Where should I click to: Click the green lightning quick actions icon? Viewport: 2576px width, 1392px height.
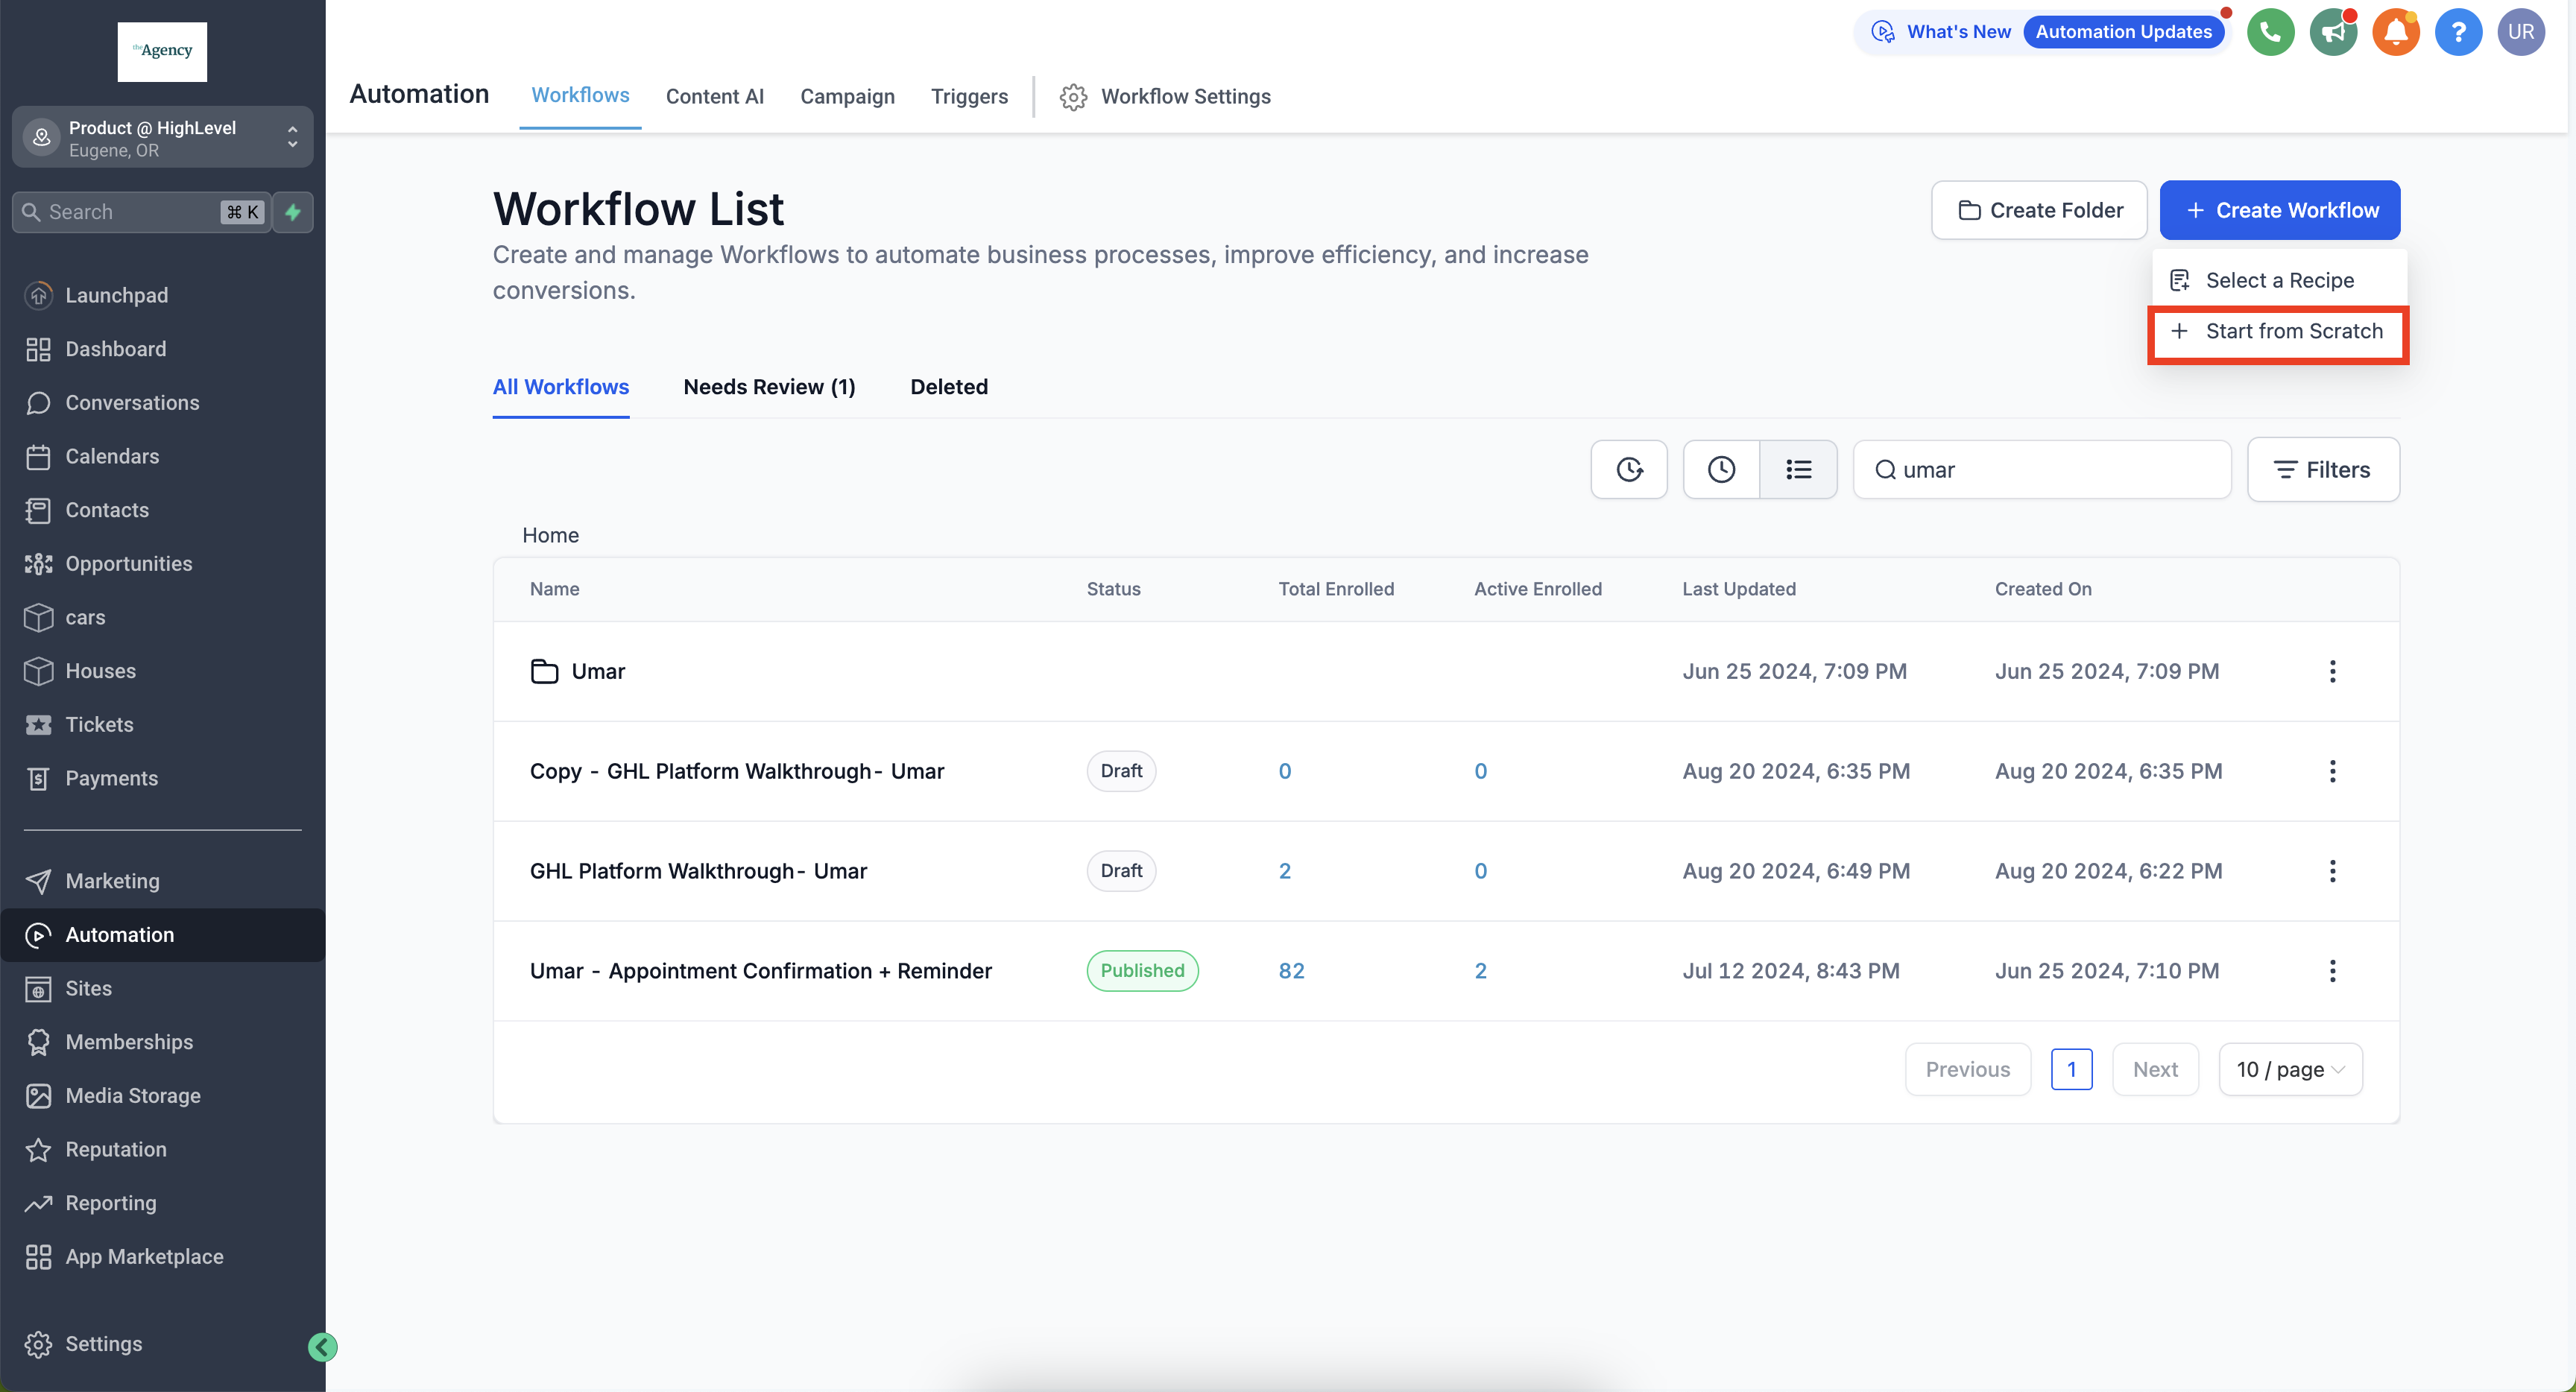(293, 212)
